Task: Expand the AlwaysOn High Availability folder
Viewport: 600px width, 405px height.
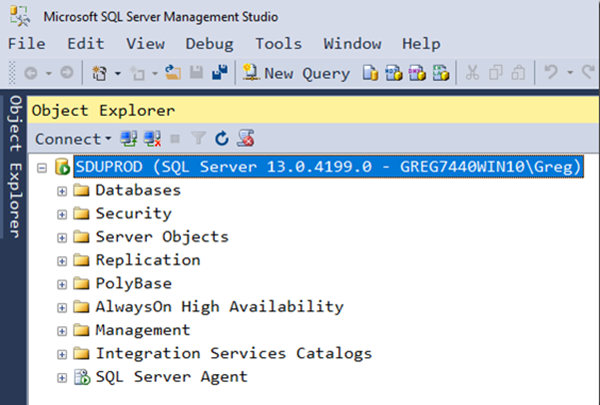Action: [62, 308]
